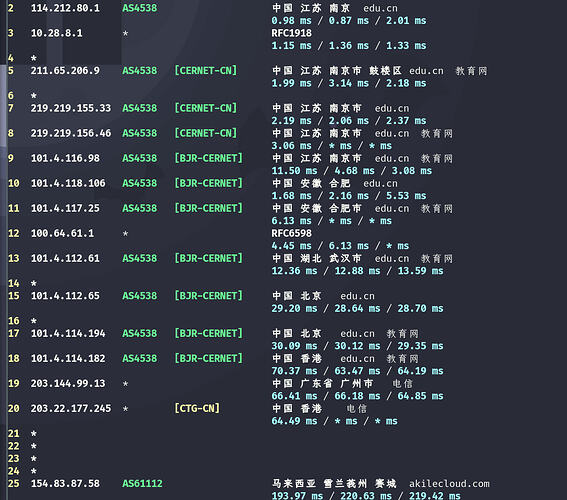Image resolution: width=567 pixels, height=500 pixels.
Task: Click IP 101.4.117.25
Action: tap(65, 208)
